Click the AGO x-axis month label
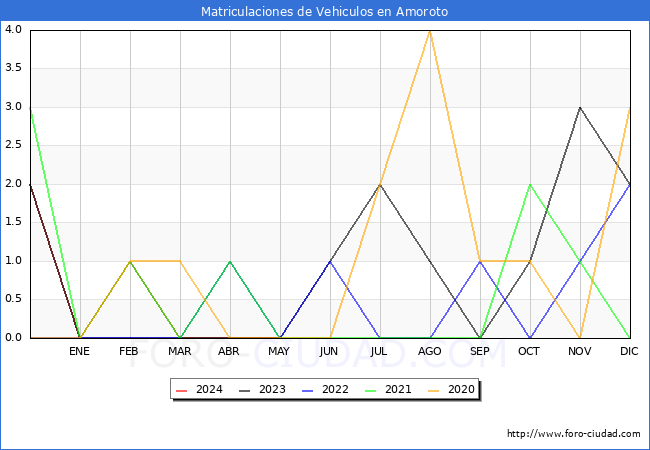The width and height of the screenshot is (650, 450). click(430, 352)
